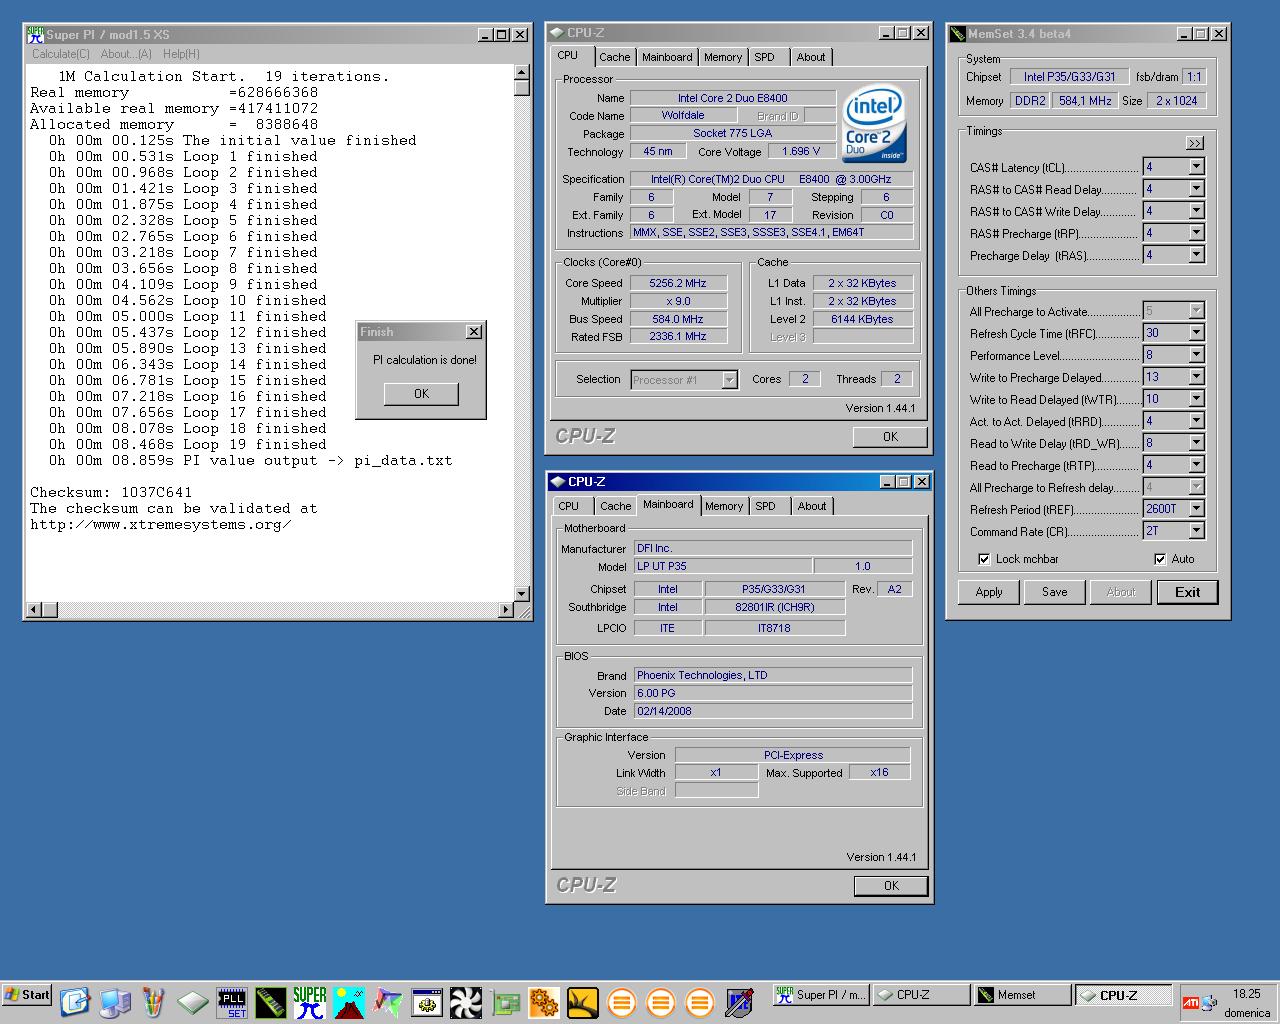Launch CPU-Z chip icon in quick launch
1280x1024 pixels.
click(193, 1002)
